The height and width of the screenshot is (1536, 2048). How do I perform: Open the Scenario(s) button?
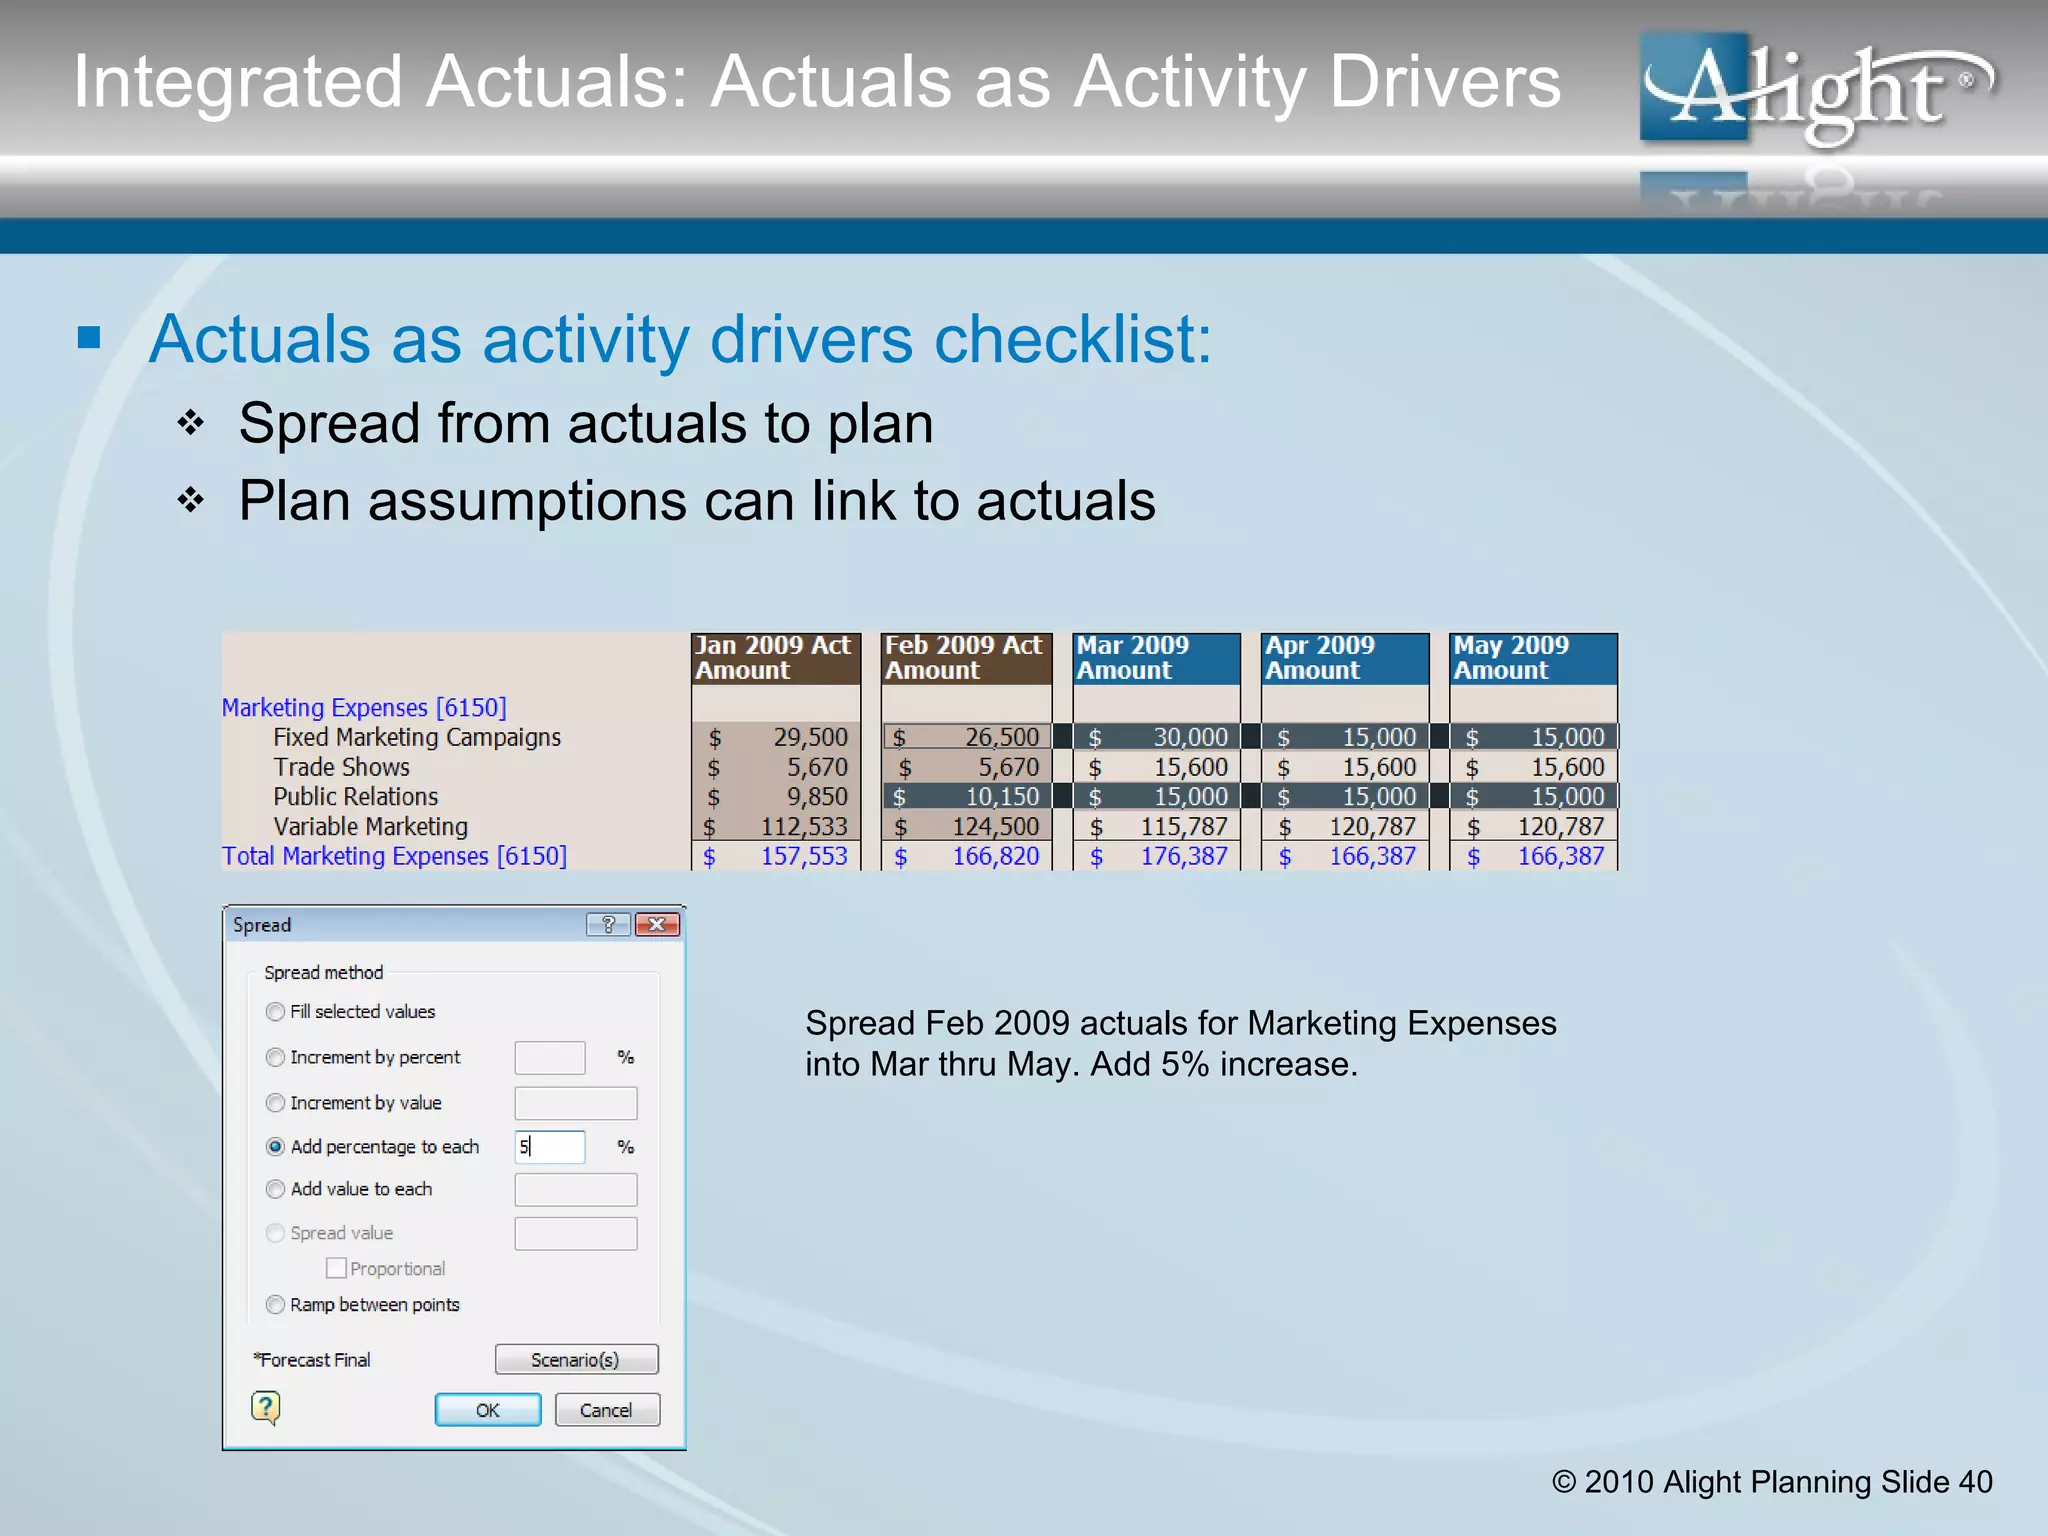coord(576,1359)
